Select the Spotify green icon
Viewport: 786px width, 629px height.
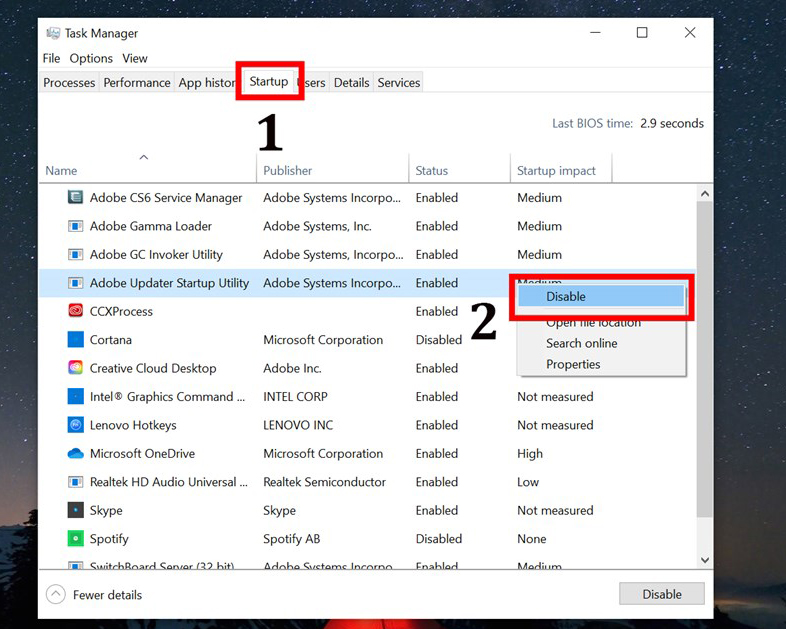(x=75, y=538)
